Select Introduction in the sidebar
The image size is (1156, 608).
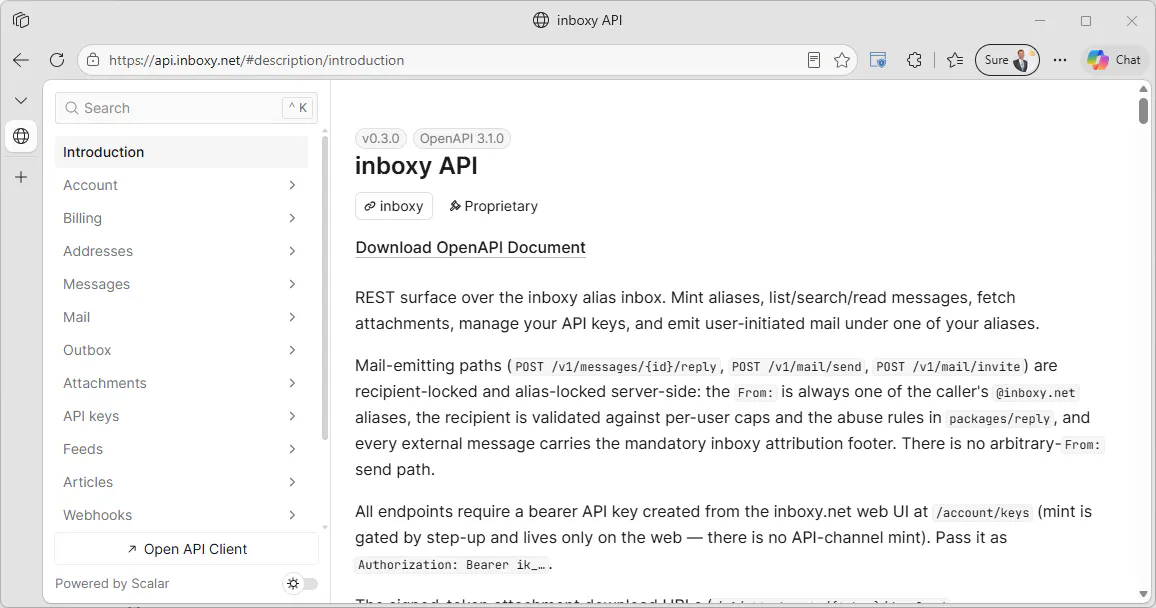(x=181, y=152)
